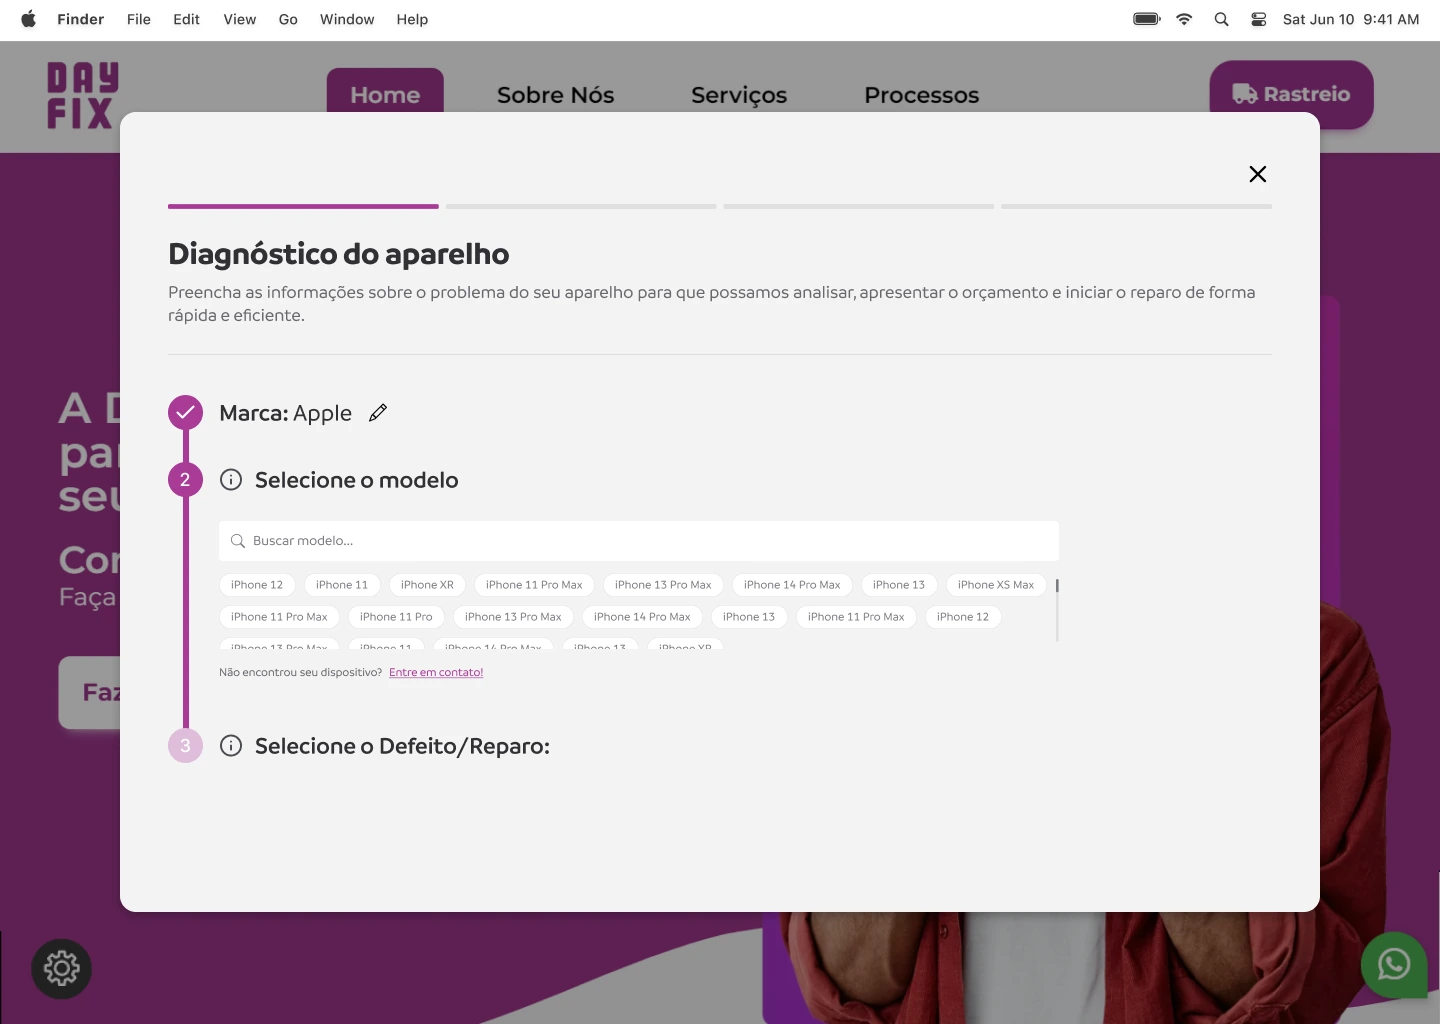Screen dimensions: 1440x1024
Task: Open the WhatsApp chat button
Action: [1394, 965]
